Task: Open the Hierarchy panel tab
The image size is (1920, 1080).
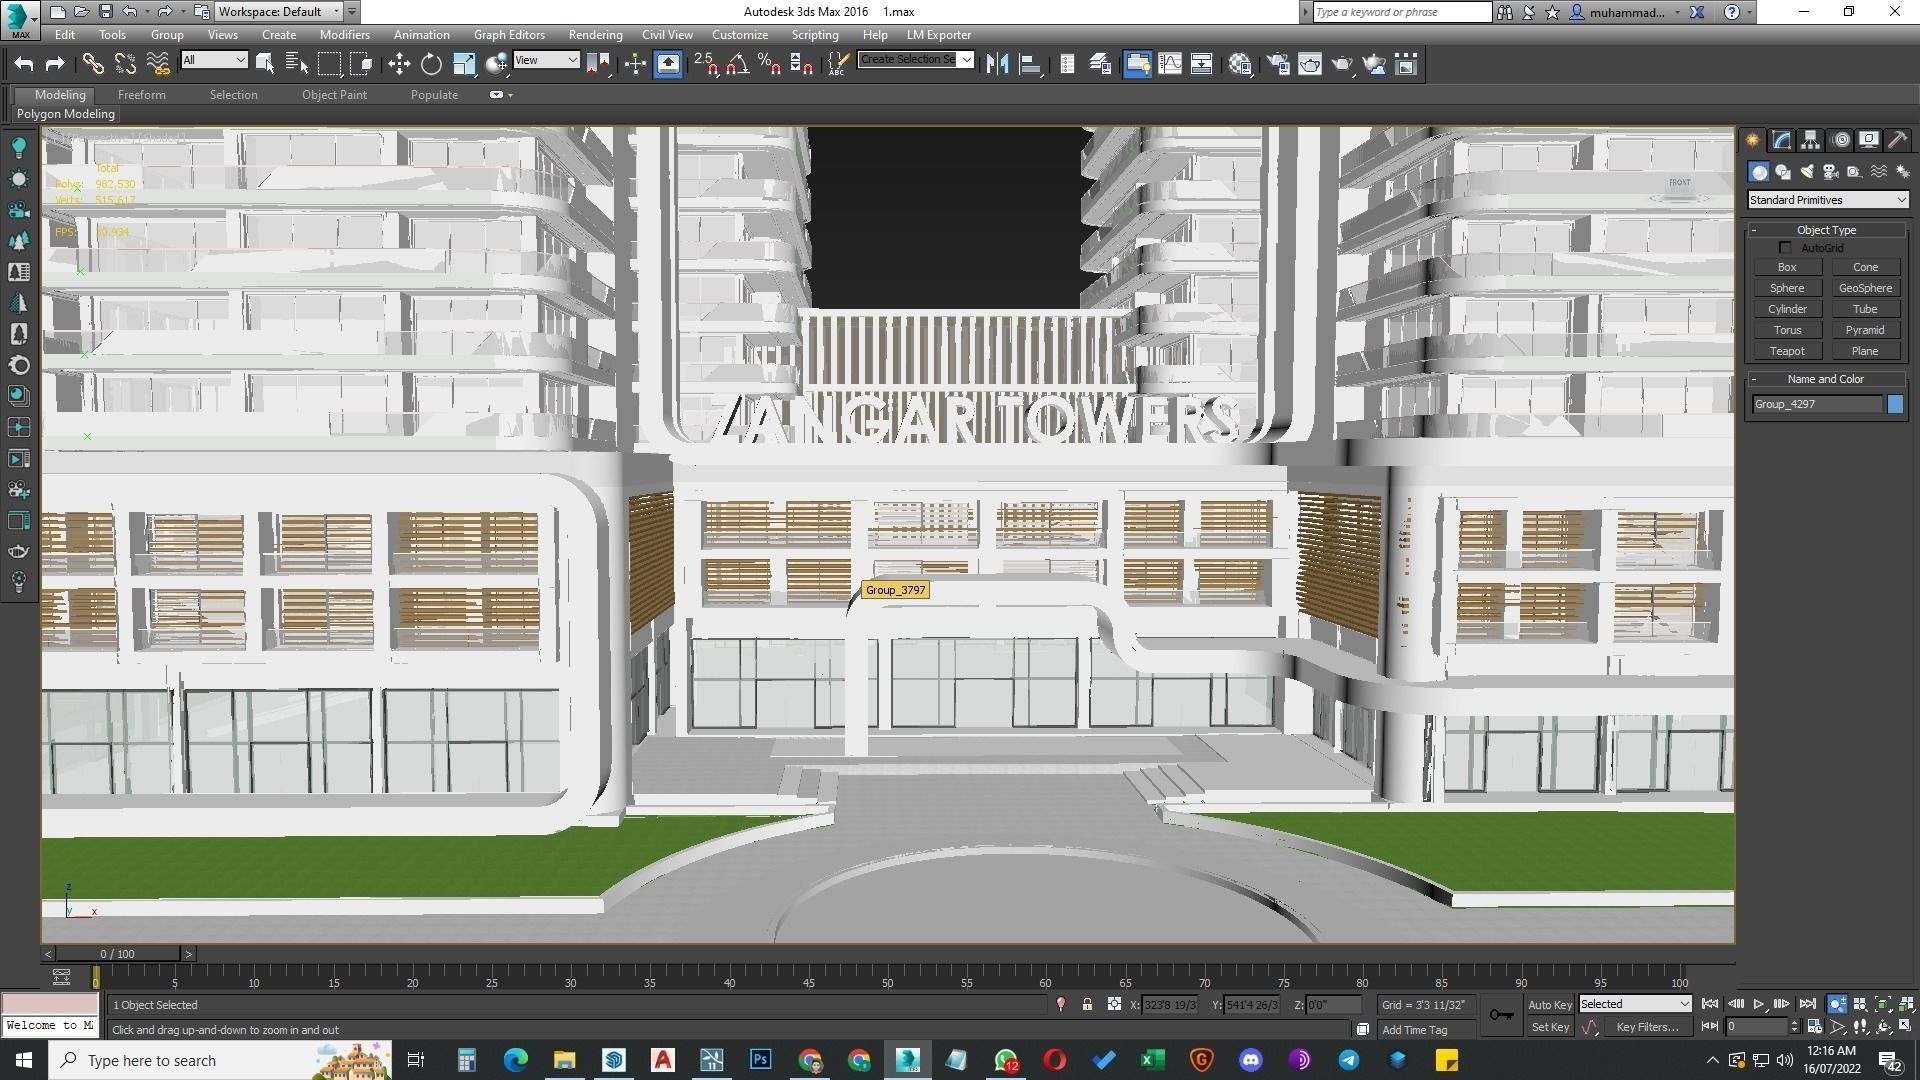Action: tap(1811, 140)
